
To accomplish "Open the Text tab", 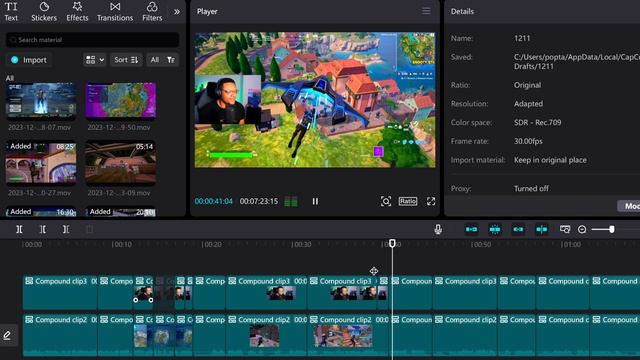I will (11, 11).
